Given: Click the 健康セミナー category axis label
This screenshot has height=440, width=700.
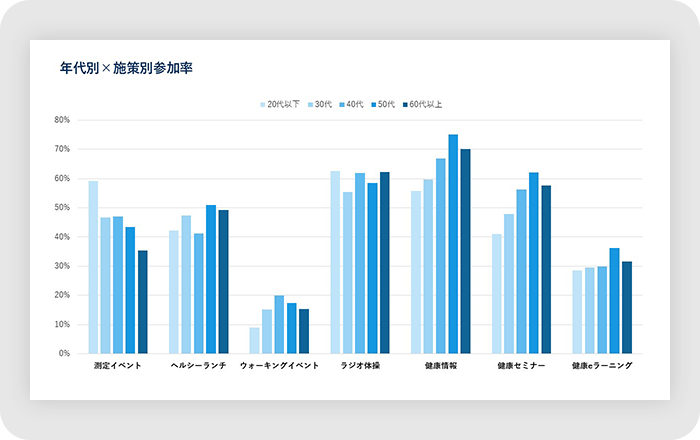Looking at the screenshot, I should (x=521, y=366).
